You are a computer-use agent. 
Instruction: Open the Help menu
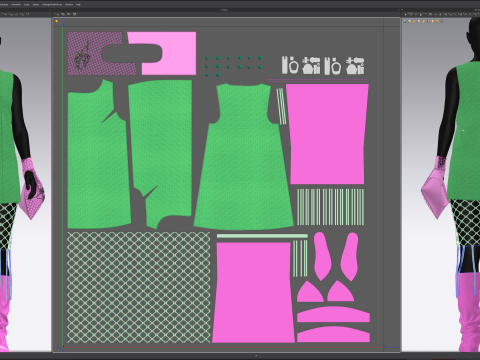78,5
